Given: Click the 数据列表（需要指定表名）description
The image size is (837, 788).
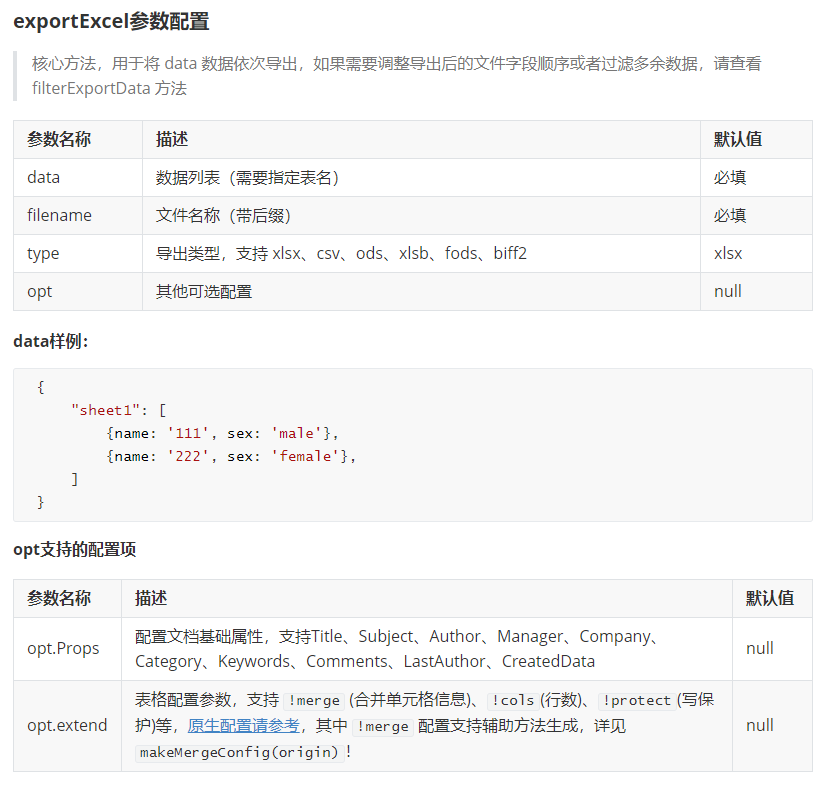Looking at the screenshot, I should [248, 178].
